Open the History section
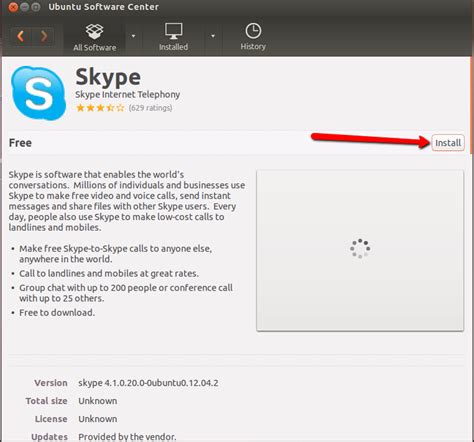 (253, 37)
